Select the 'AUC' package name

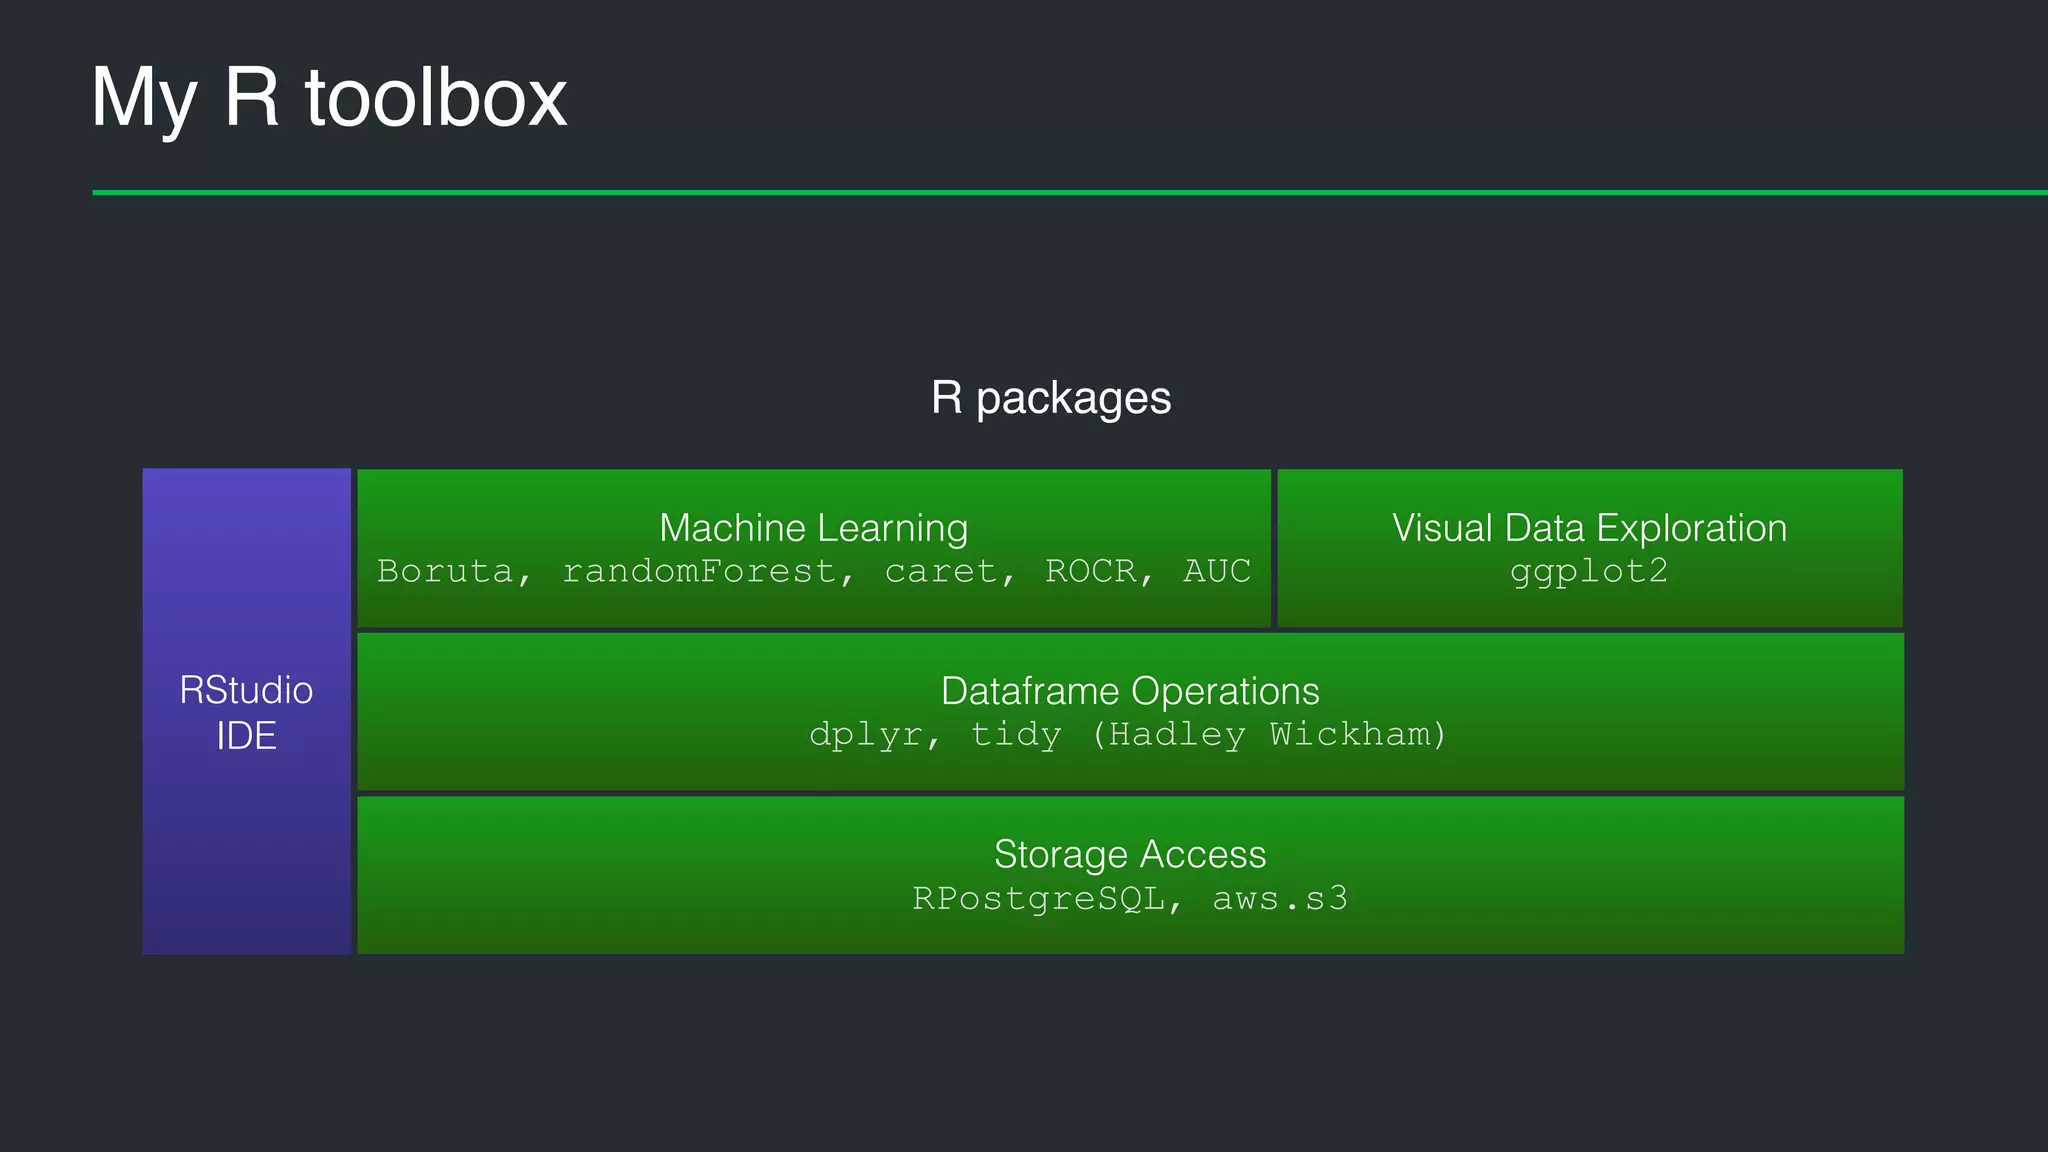(1217, 571)
